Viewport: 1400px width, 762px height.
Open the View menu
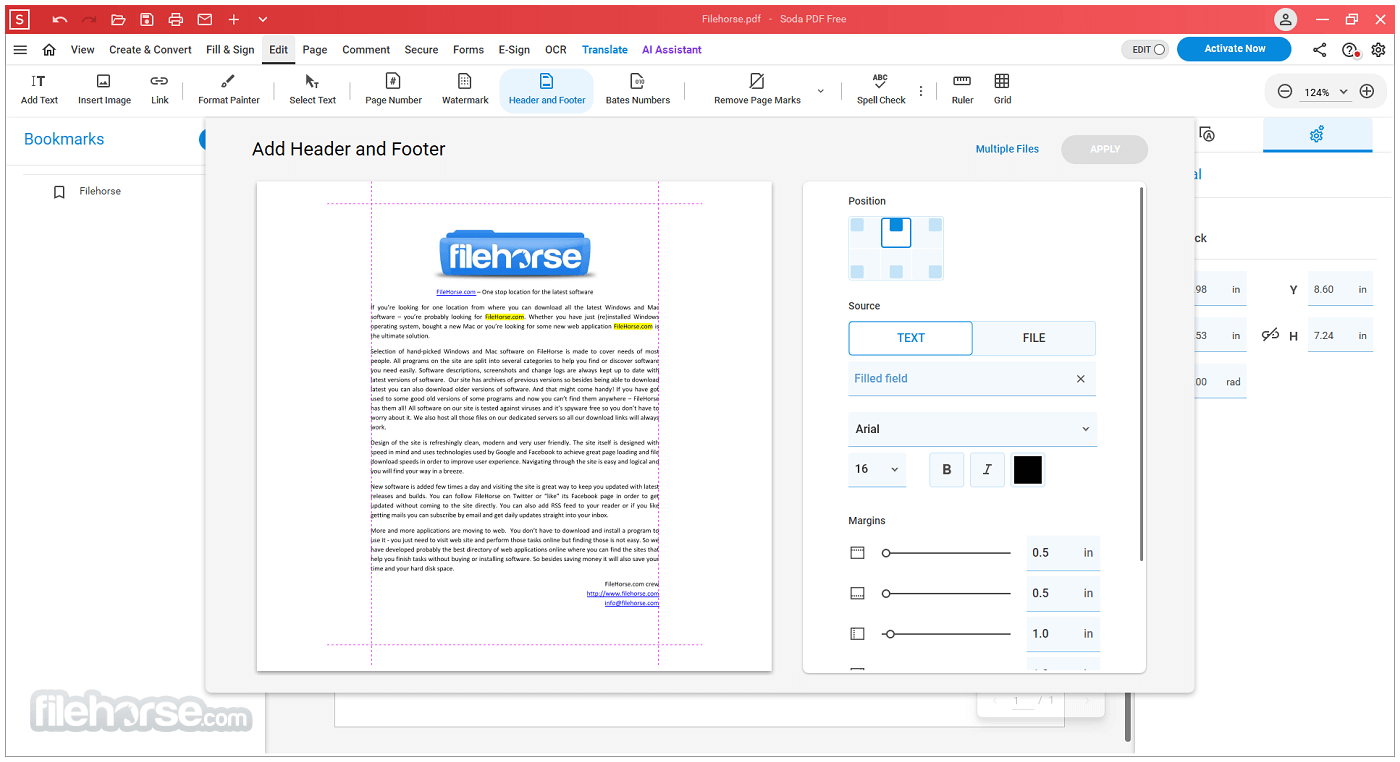83,50
